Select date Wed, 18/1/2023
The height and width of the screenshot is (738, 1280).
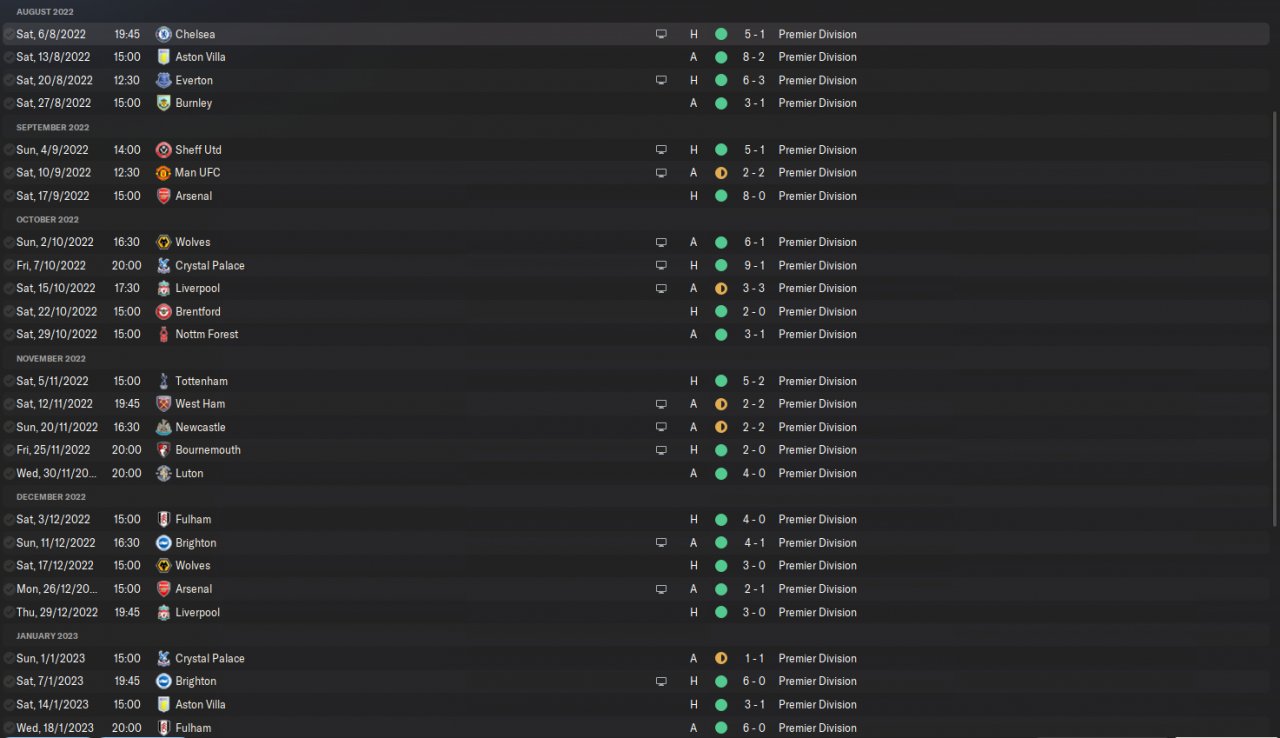pos(55,728)
